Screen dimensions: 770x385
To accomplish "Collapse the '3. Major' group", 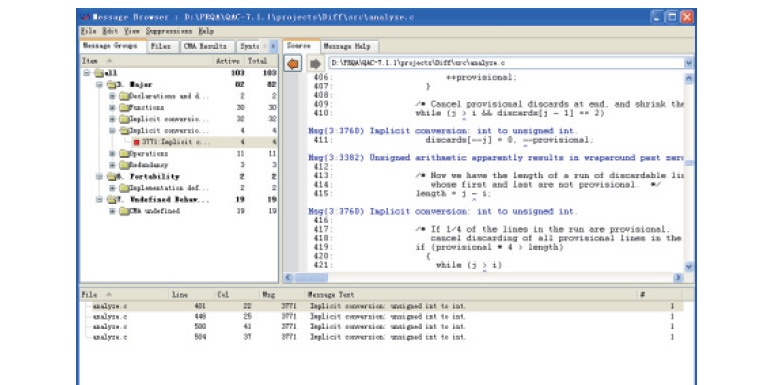I will click(x=99, y=84).
